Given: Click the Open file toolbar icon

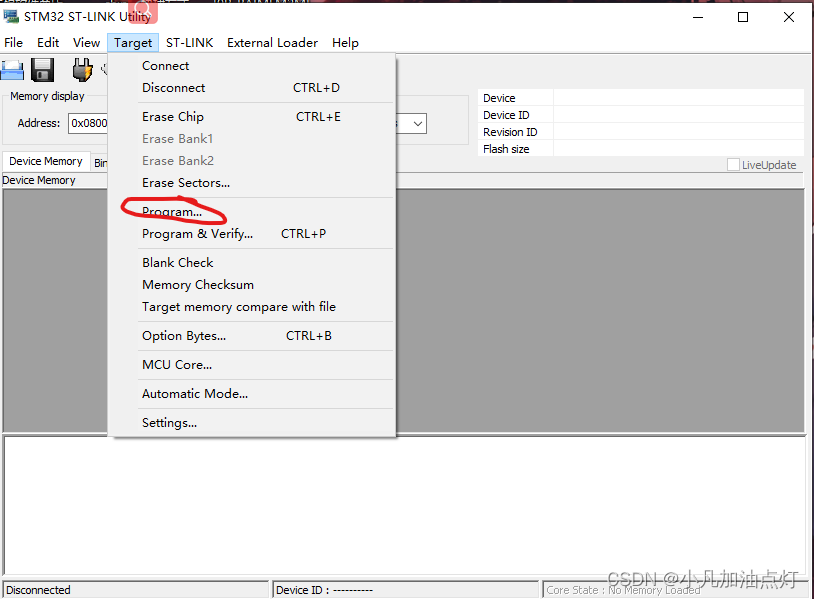Looking at the screenshot, I should pyautogui.click(x=12, y=70).
